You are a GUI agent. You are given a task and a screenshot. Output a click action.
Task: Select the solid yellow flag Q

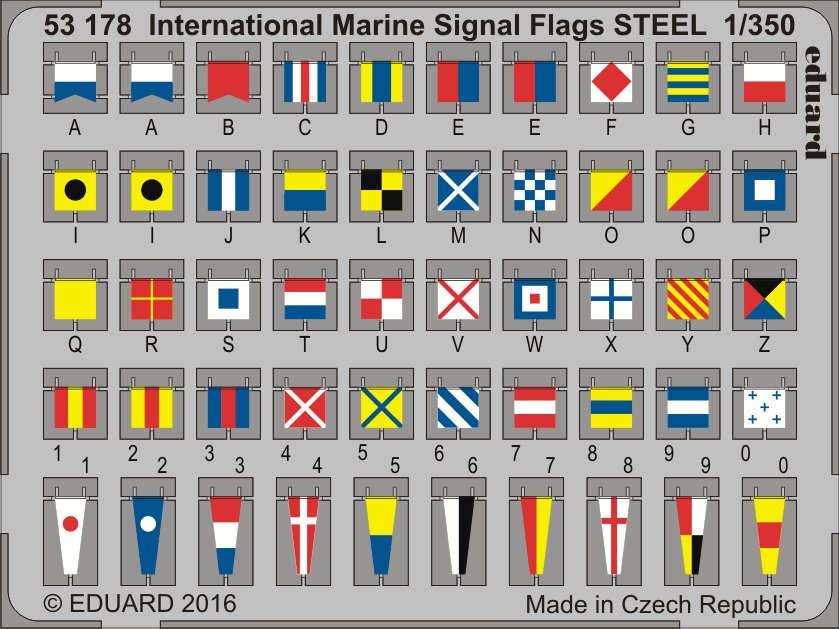(x=75, y=298)
